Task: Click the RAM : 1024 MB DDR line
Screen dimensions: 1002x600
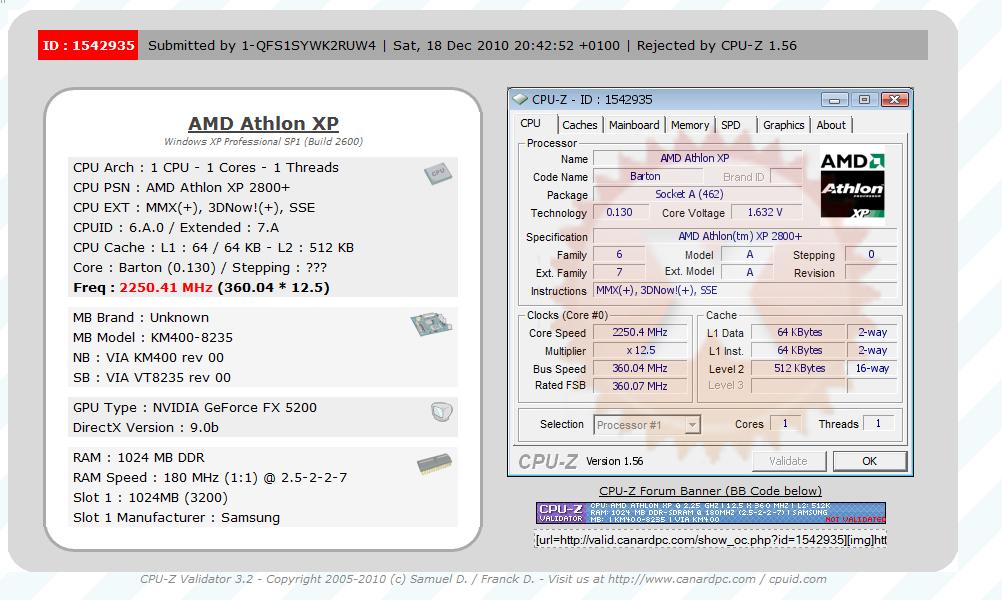Action: tap(139, 458)
